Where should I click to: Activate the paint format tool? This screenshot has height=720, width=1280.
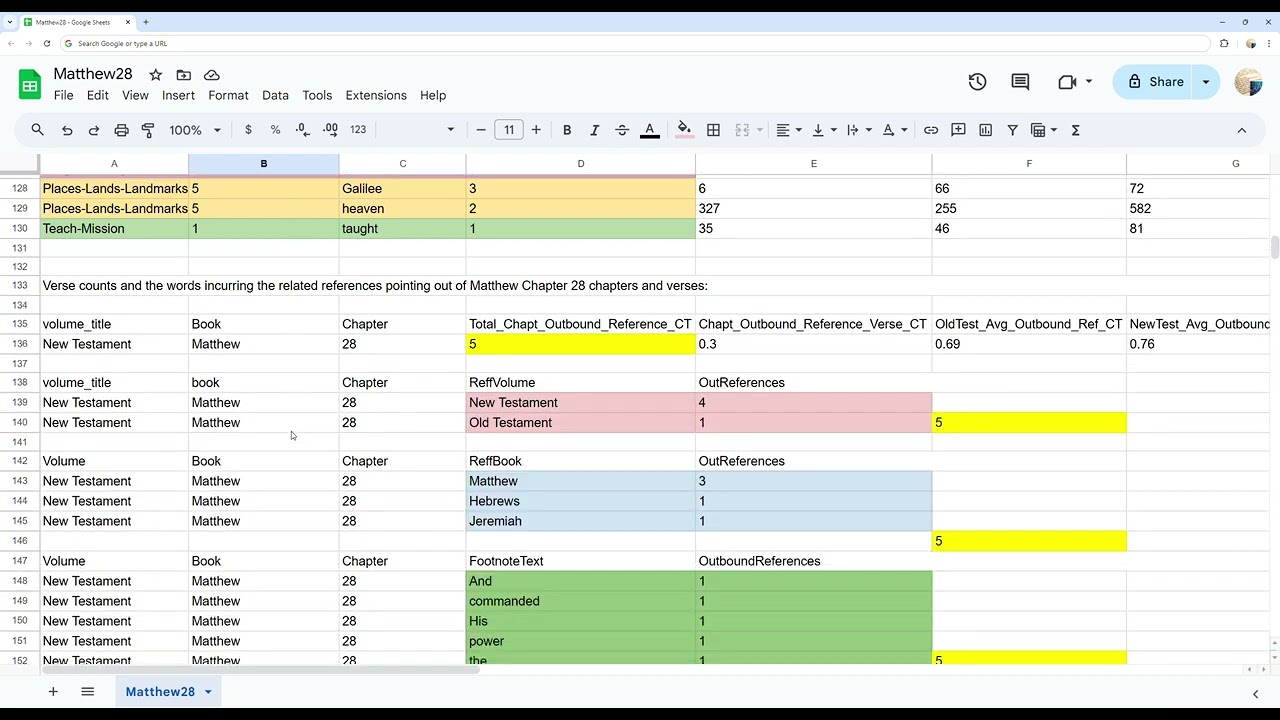(x=148, y=130)
